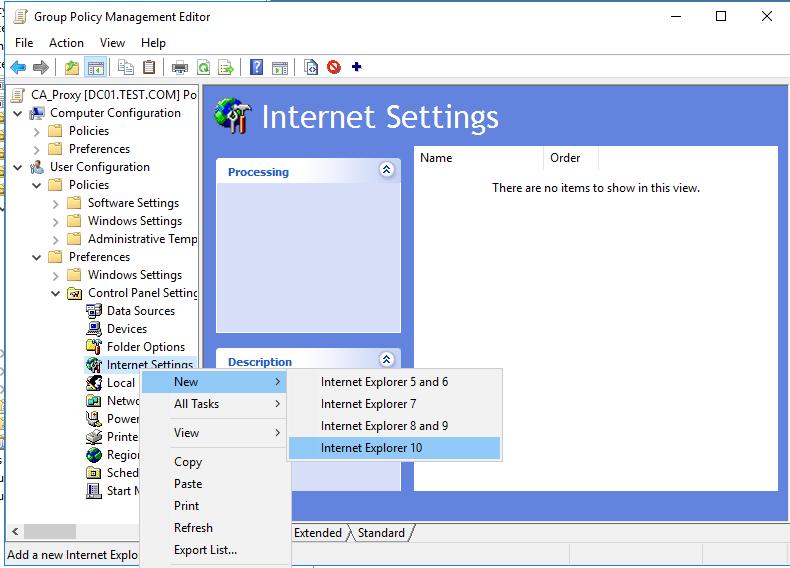Switch to the Extended tab
Image resolution: width=790 pixels, height=568 pixels.
tap(318, 533)
